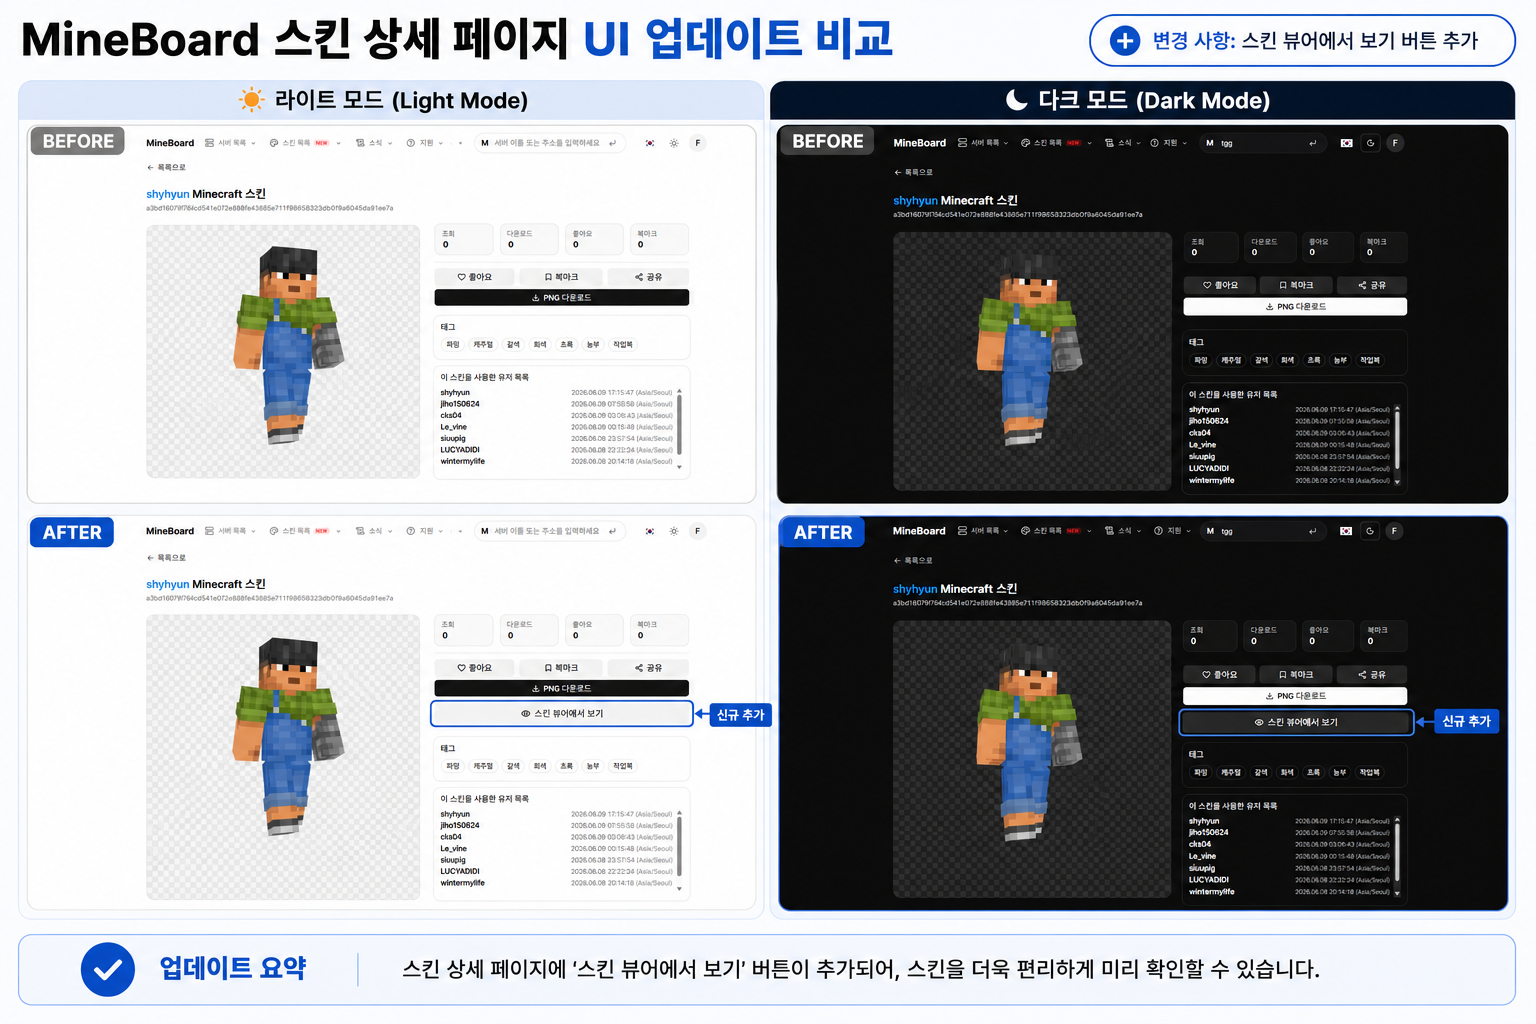Open 소식 menu in light AFTER panel
Image resolution: width=1536 pixels, height=1024 pixels.
pyautogui.click(x=374, y=531)
